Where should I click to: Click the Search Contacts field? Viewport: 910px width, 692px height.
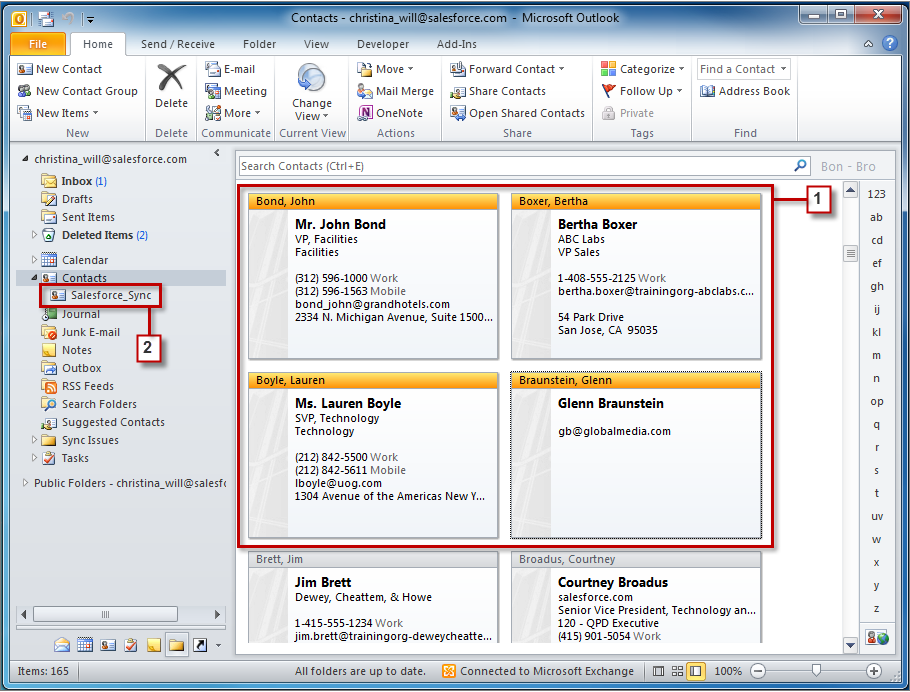click(514, 166)
